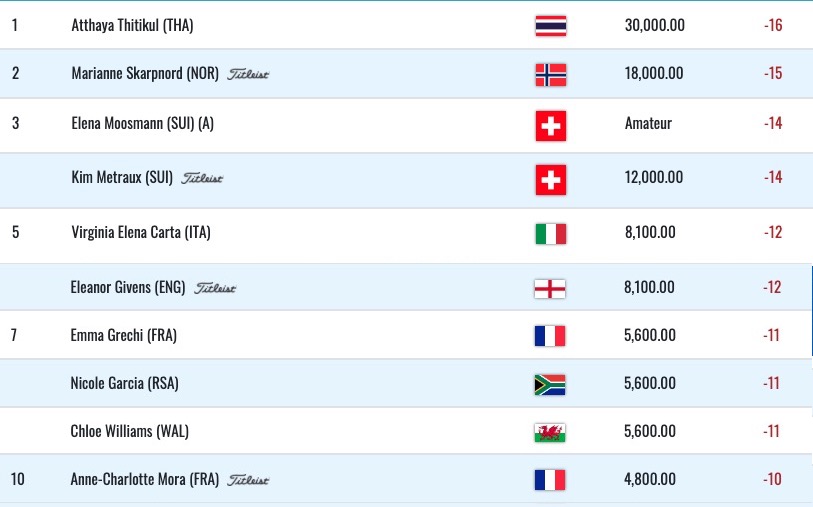This screenshot has height=507, width=813.
Task: Click Titleist logo beside Anne-Charlotte Mora
Action: click(x=248, y=480)
